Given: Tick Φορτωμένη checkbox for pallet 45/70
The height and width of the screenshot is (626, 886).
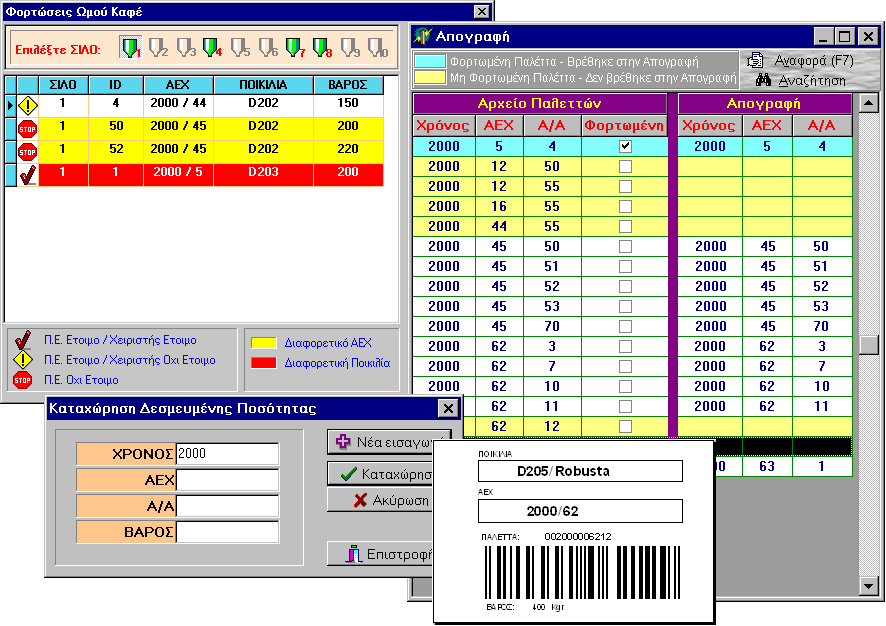Looking at the screenshot, I should tap(625, 326).
